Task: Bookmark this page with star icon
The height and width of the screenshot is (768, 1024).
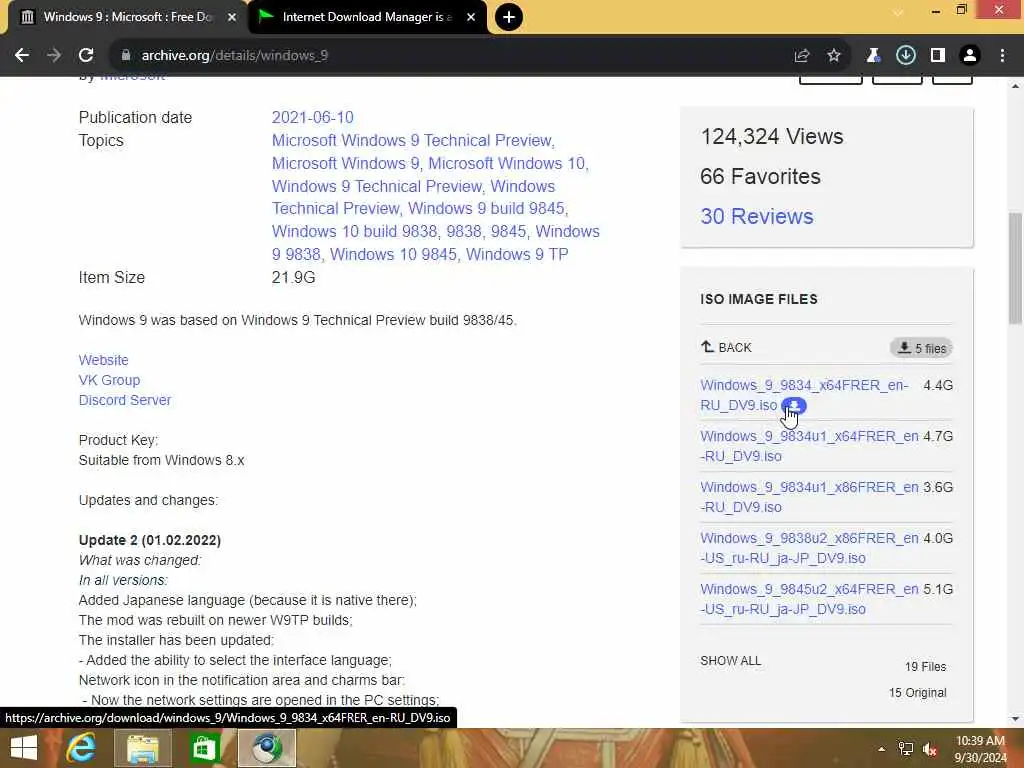Action: (834, 56)
